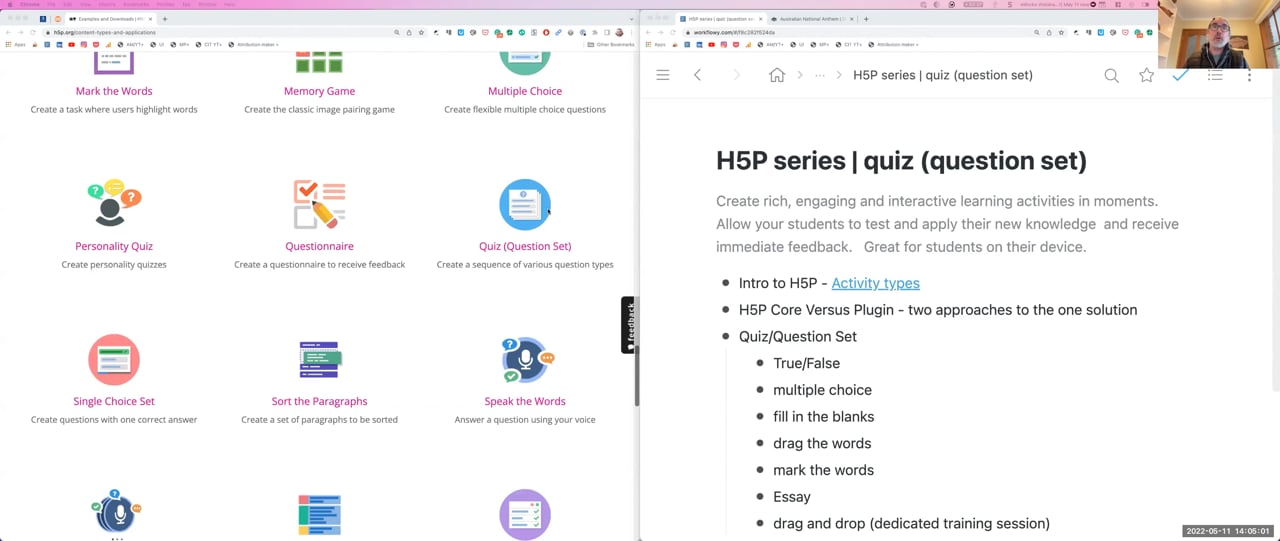Open the Sort the Paragraphs icon
The width and height of the screenshot is (1280, 541).
320,359
